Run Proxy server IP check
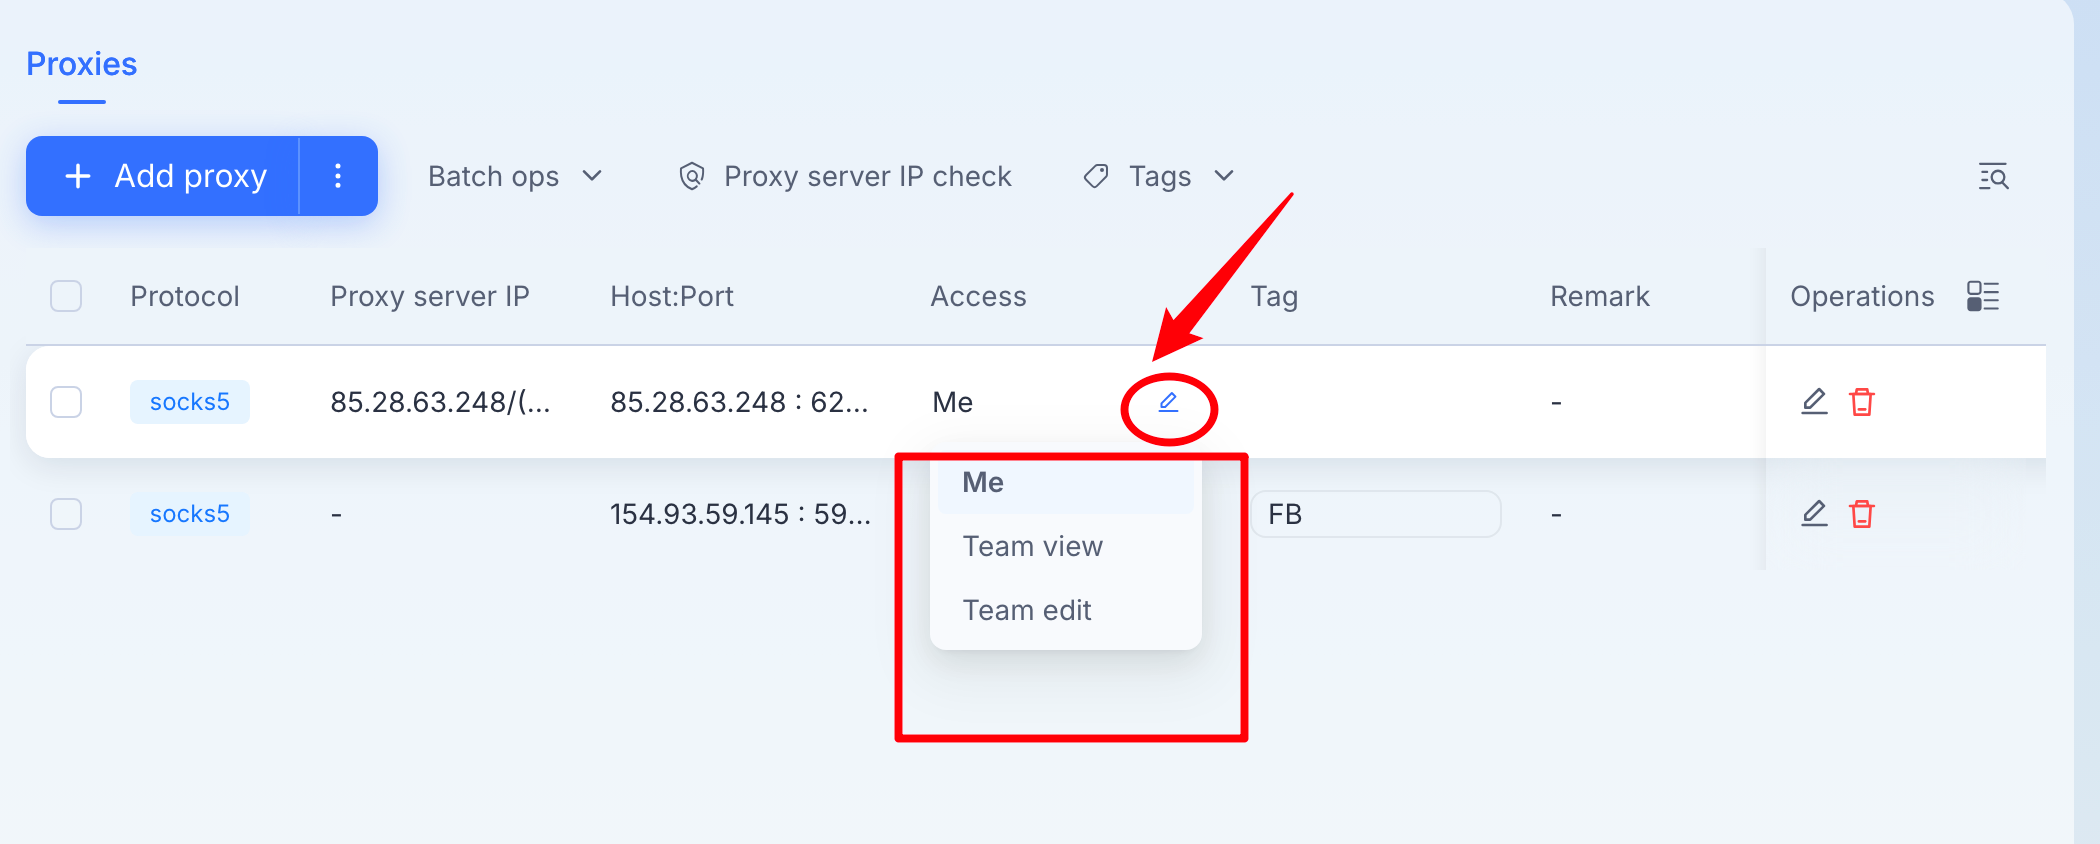This screenshot has width=2100, height=844. 845,176
